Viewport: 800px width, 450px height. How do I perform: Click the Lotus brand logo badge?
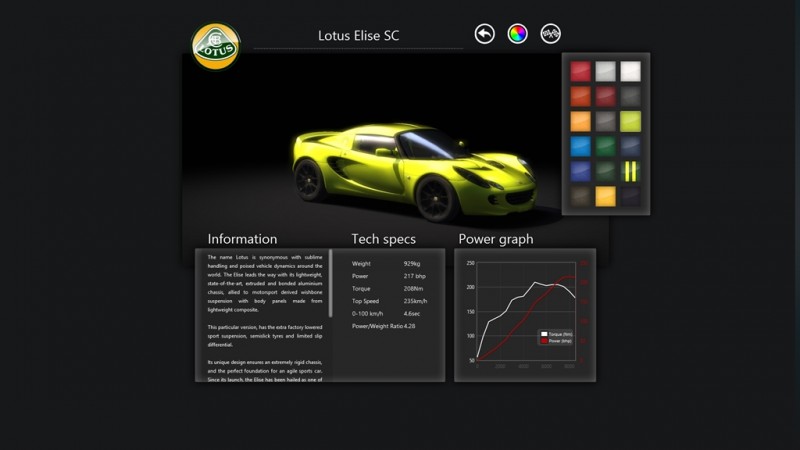click(215, 46)
